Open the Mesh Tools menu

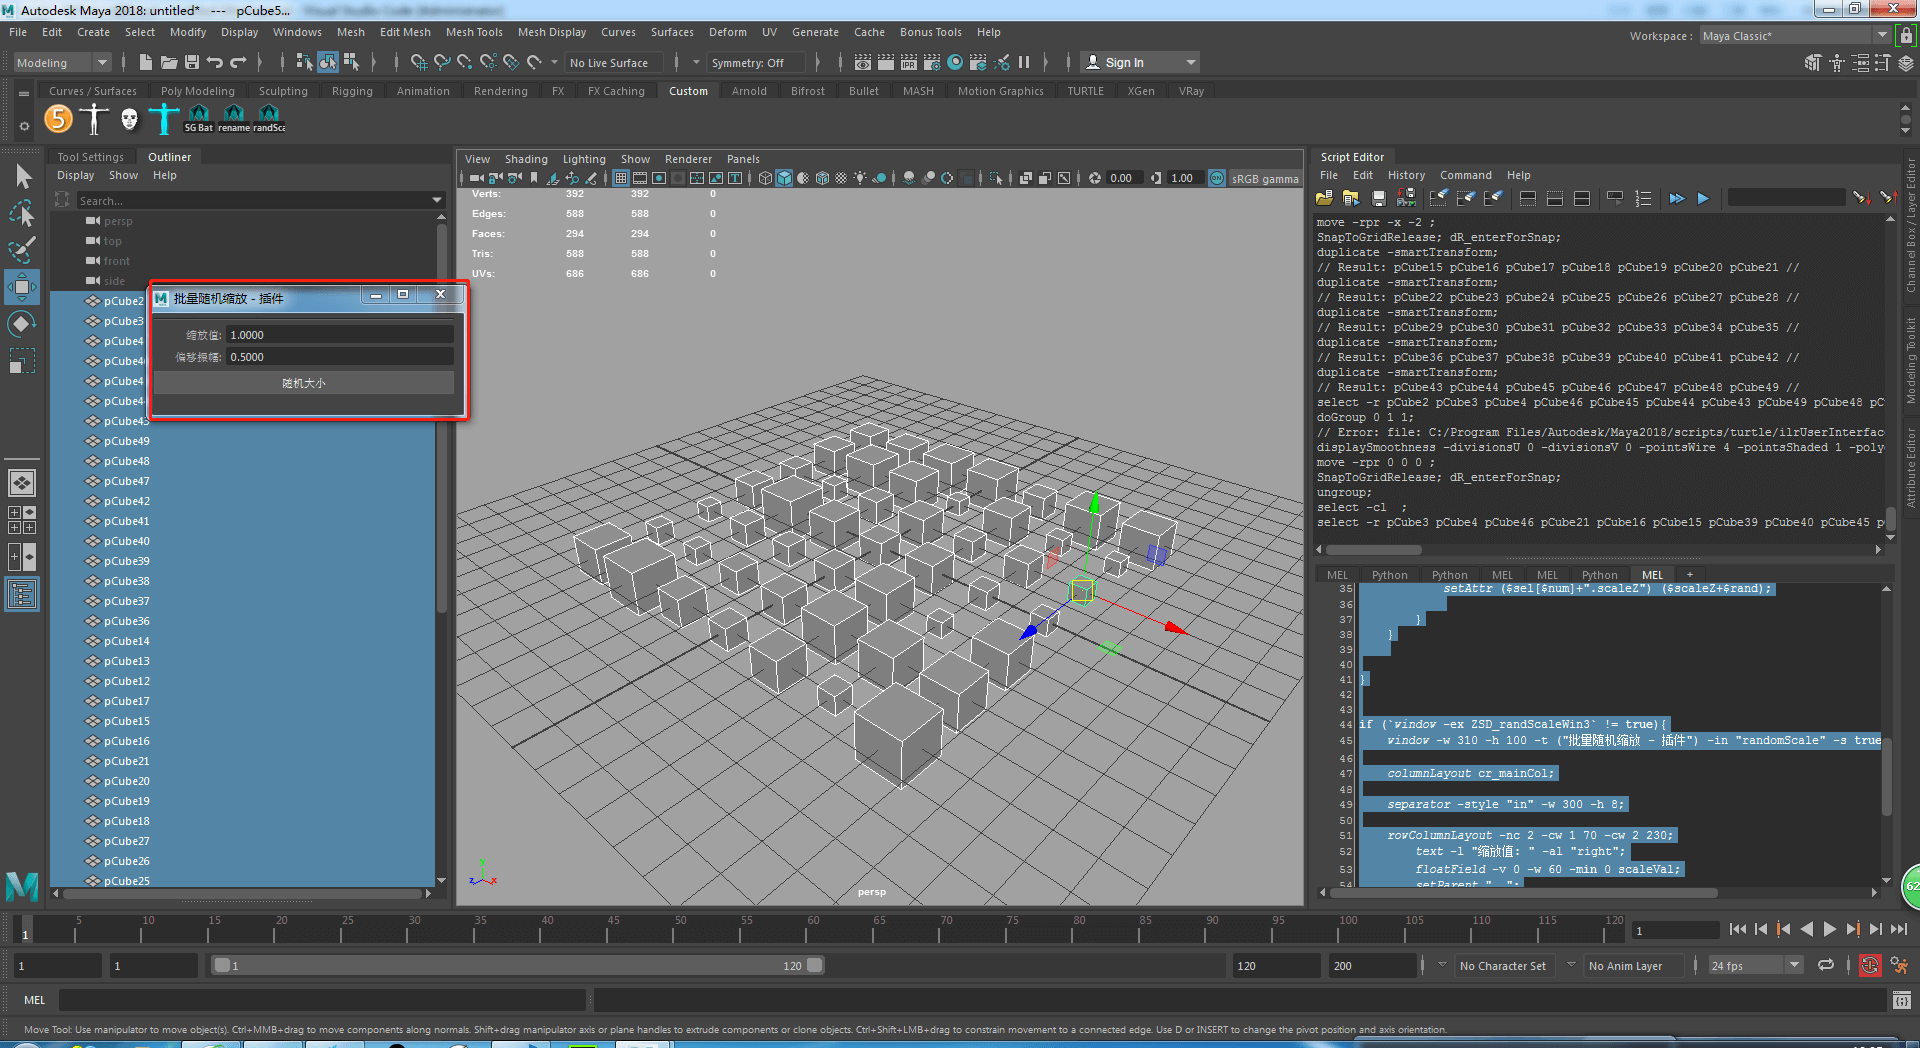473,32
